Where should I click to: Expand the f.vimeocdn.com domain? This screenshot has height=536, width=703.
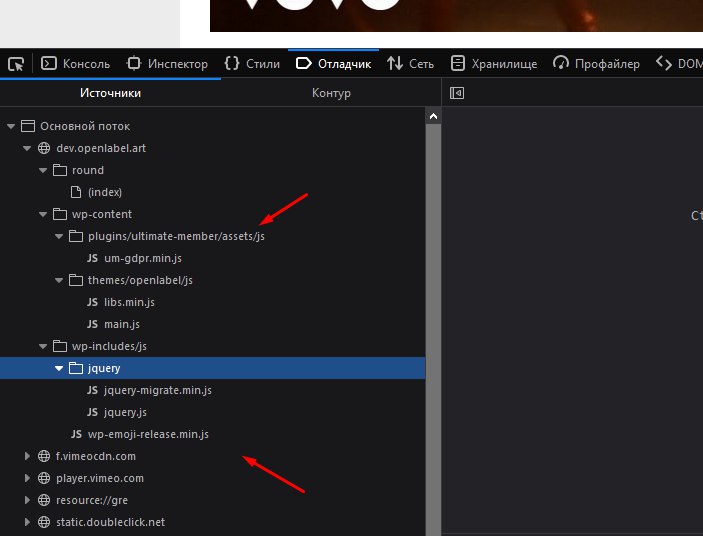click(x=27, y=456)
